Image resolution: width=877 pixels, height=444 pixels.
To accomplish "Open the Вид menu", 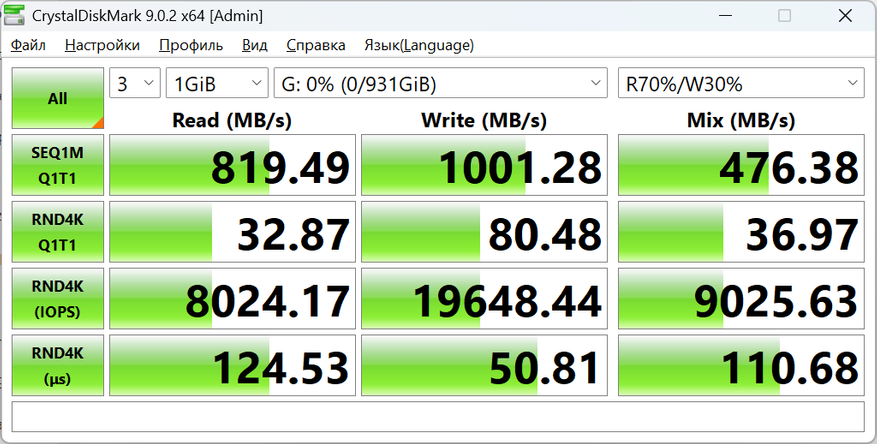I will coord(254,45).
